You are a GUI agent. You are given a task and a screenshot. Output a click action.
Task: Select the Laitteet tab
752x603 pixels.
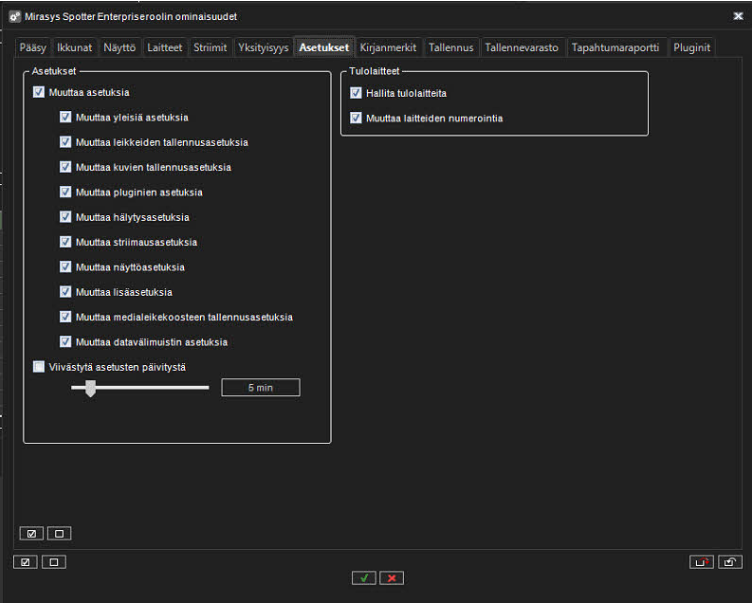point(164,47)
